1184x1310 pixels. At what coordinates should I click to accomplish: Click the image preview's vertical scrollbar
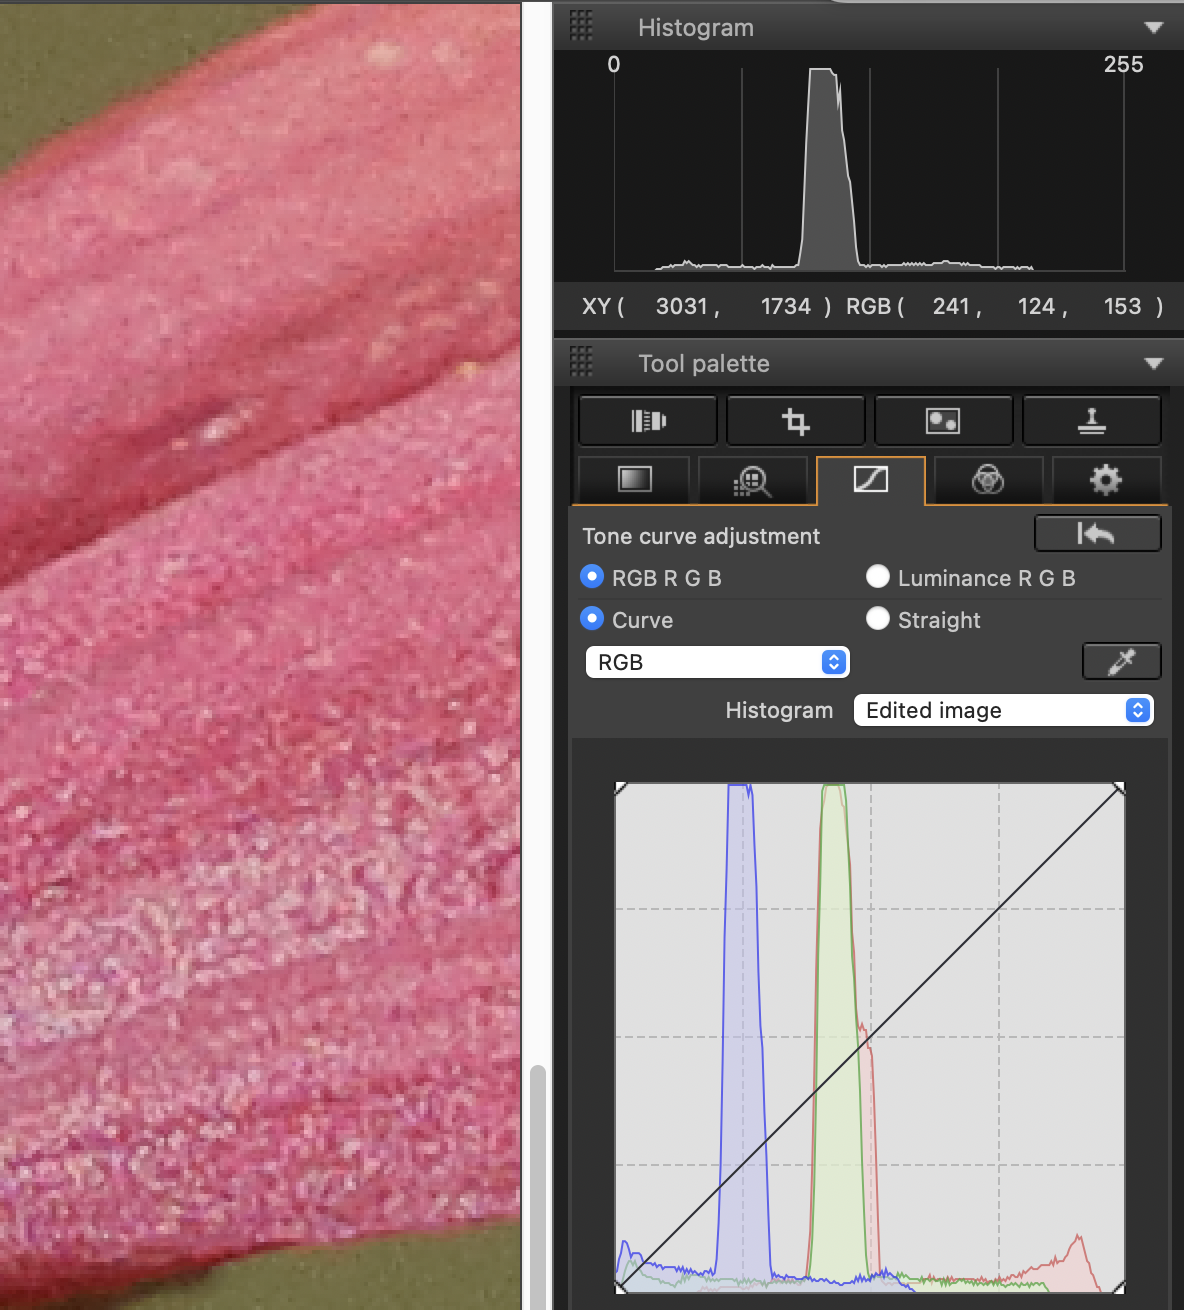538,1180
